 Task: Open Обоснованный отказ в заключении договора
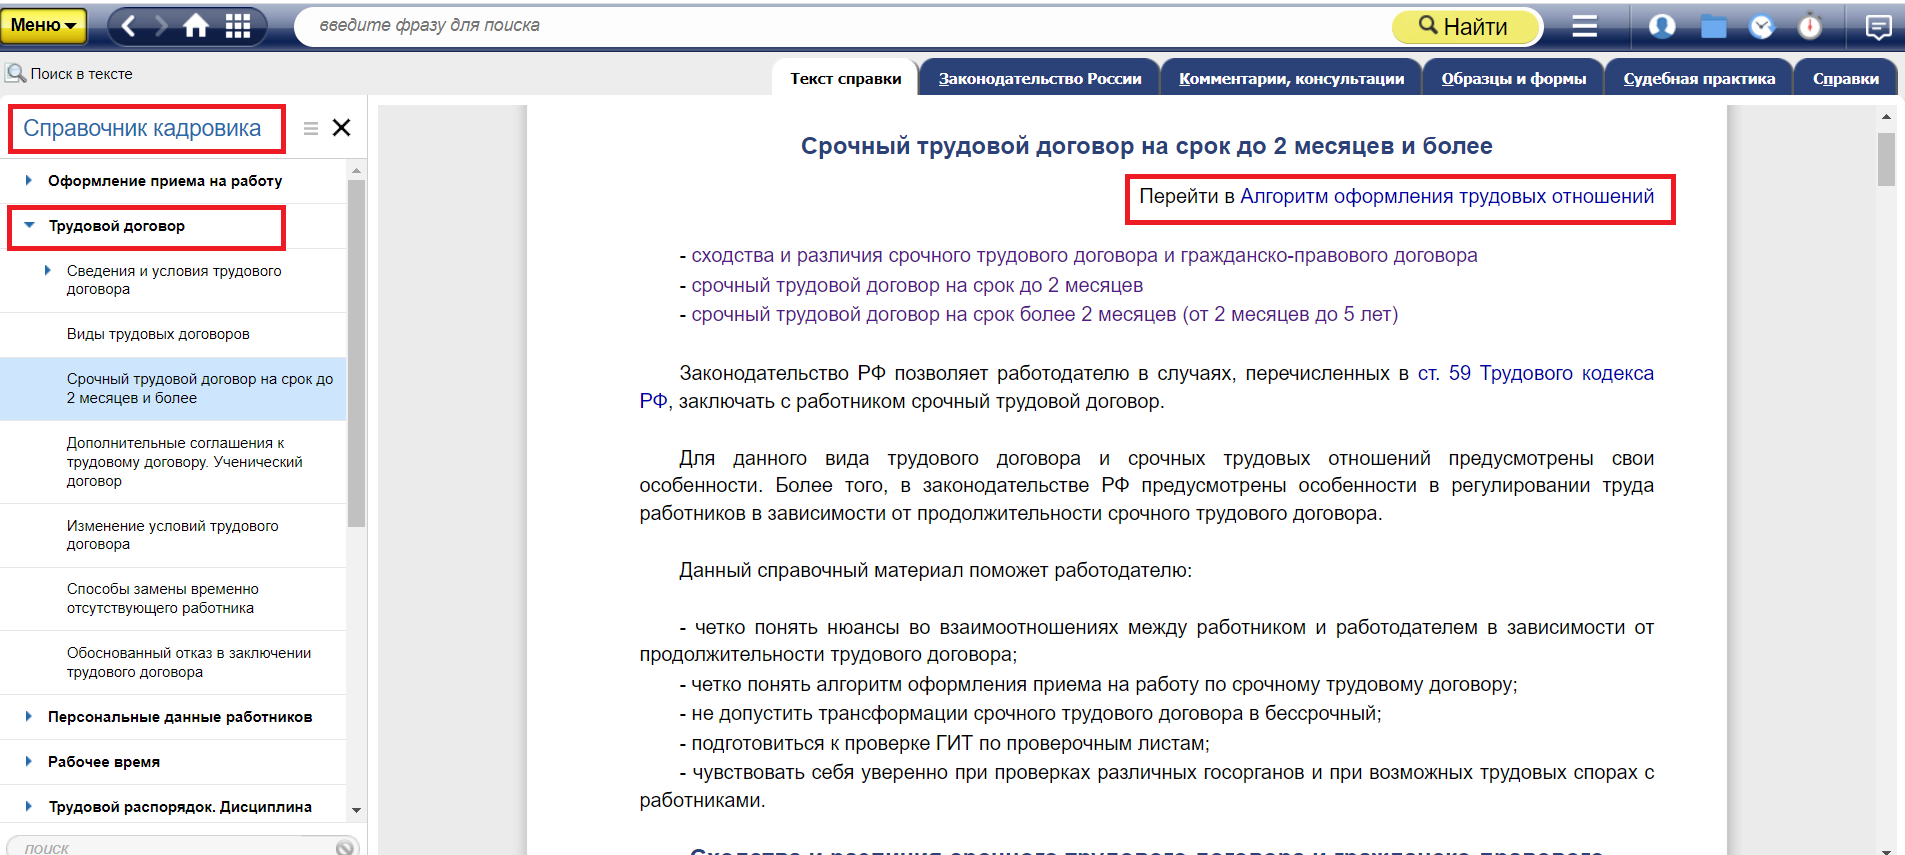click(173, 662)
